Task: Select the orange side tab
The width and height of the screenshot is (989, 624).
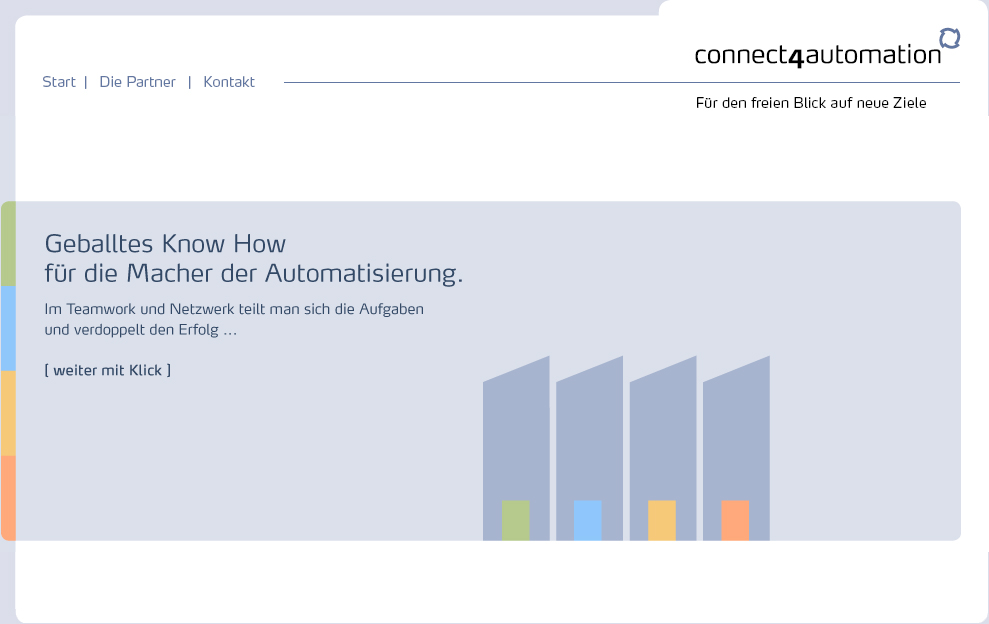Action: click(8, 498)
